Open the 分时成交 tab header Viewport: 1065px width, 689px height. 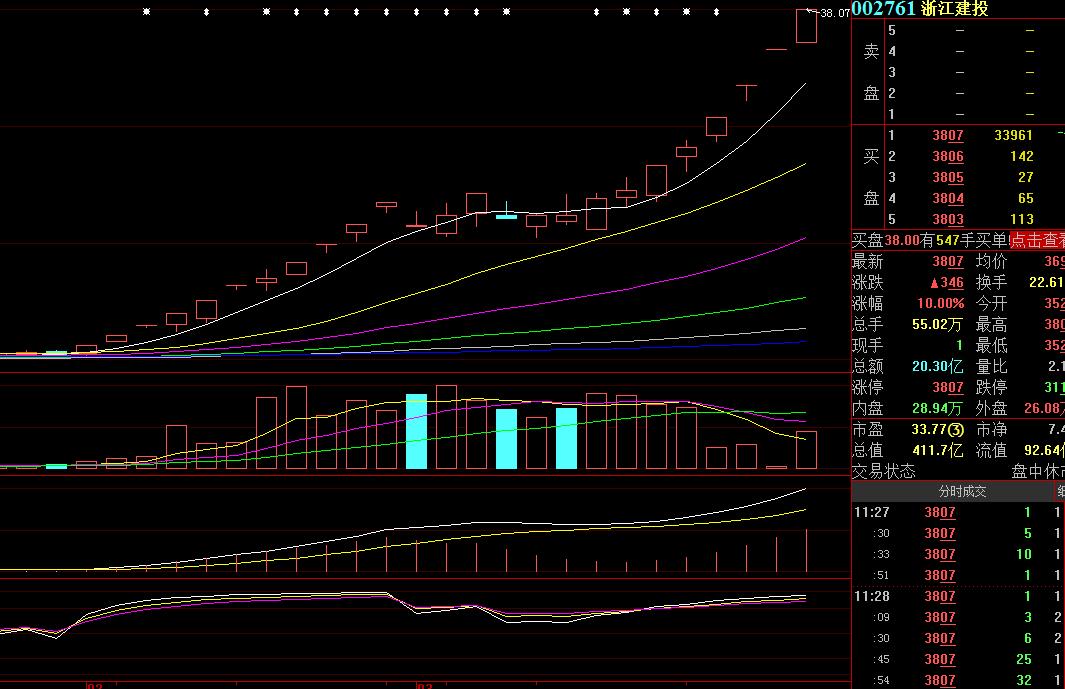point(961,491)
